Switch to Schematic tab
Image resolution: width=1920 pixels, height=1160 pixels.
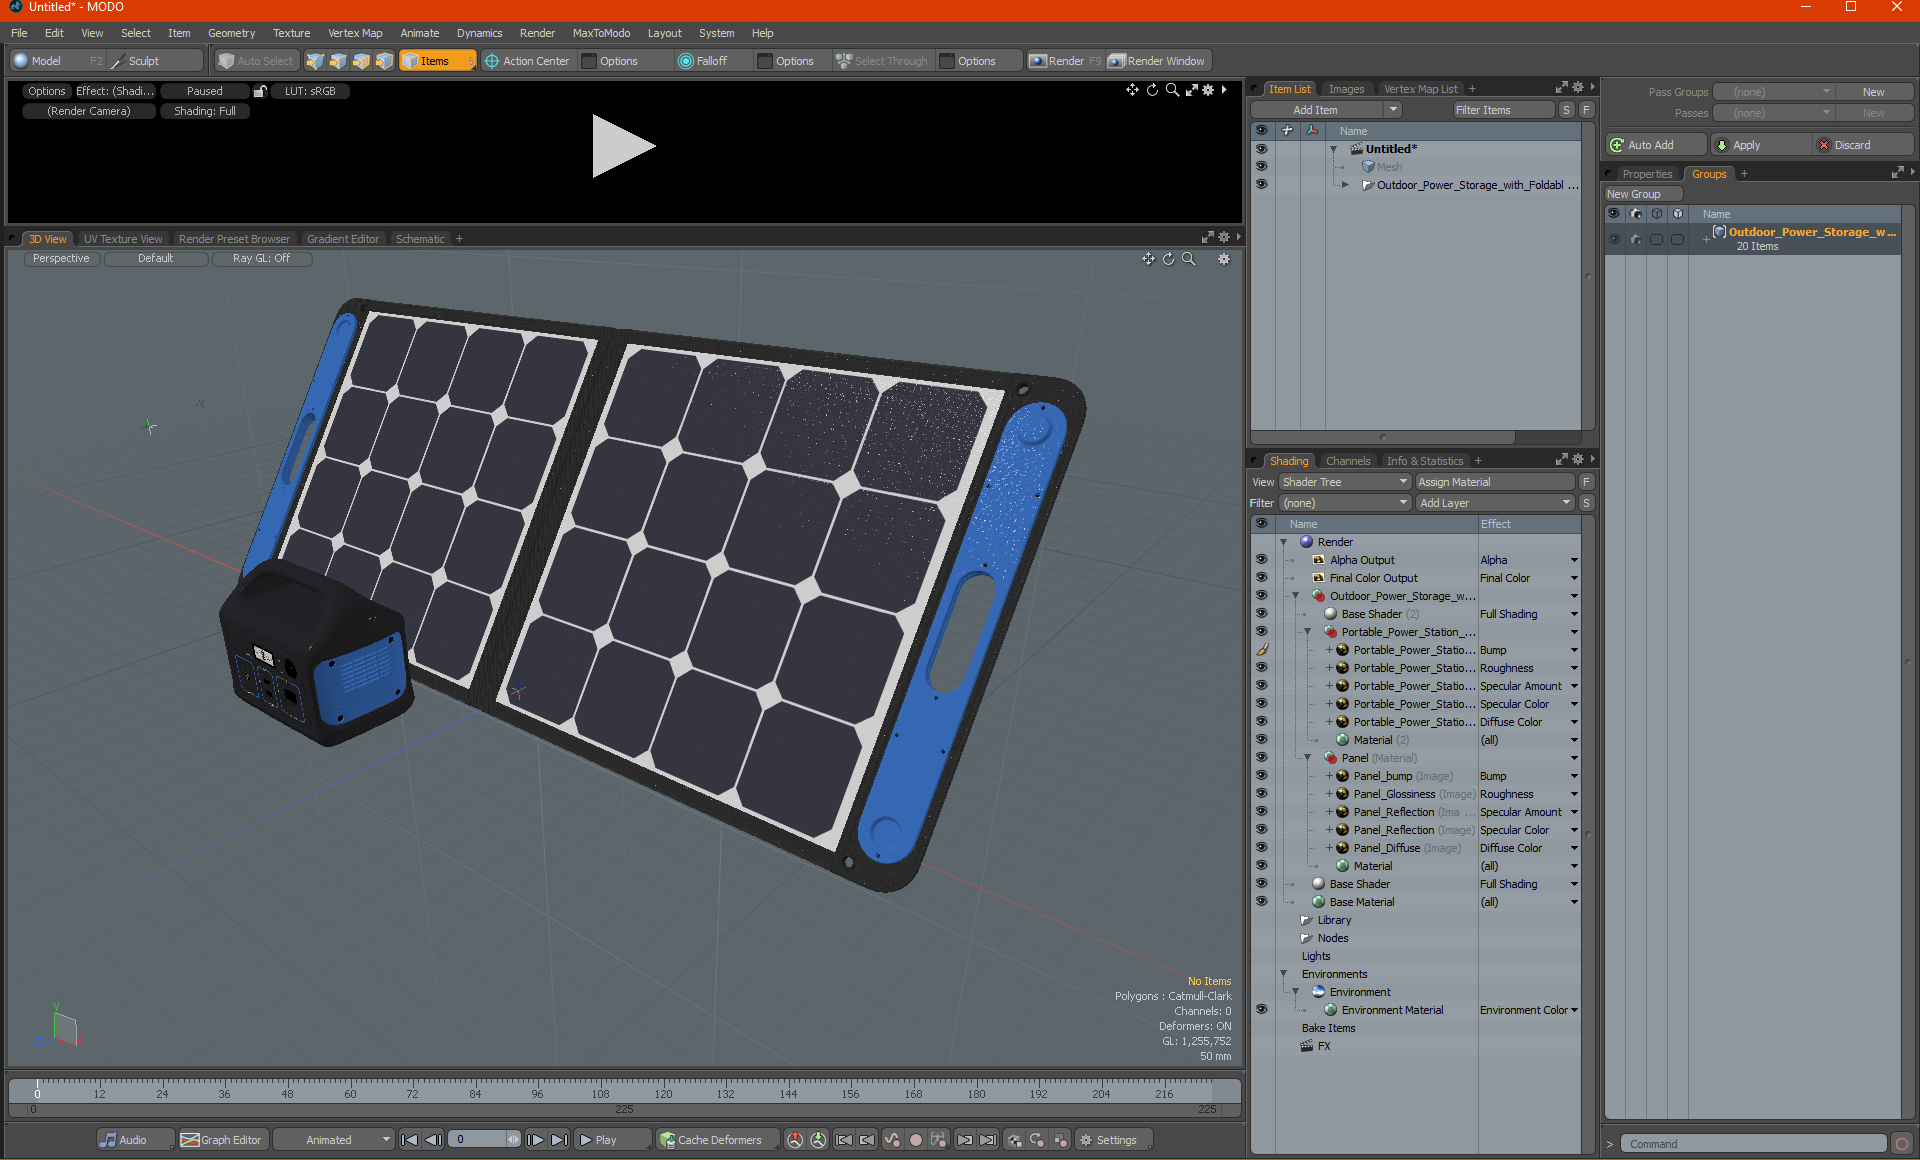coord(420,239)
